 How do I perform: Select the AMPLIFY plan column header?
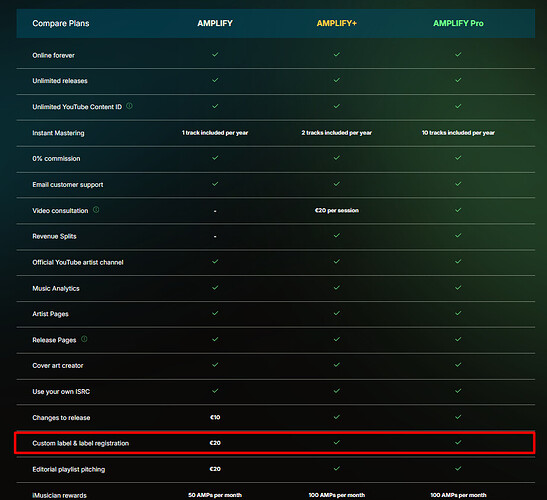215,23
